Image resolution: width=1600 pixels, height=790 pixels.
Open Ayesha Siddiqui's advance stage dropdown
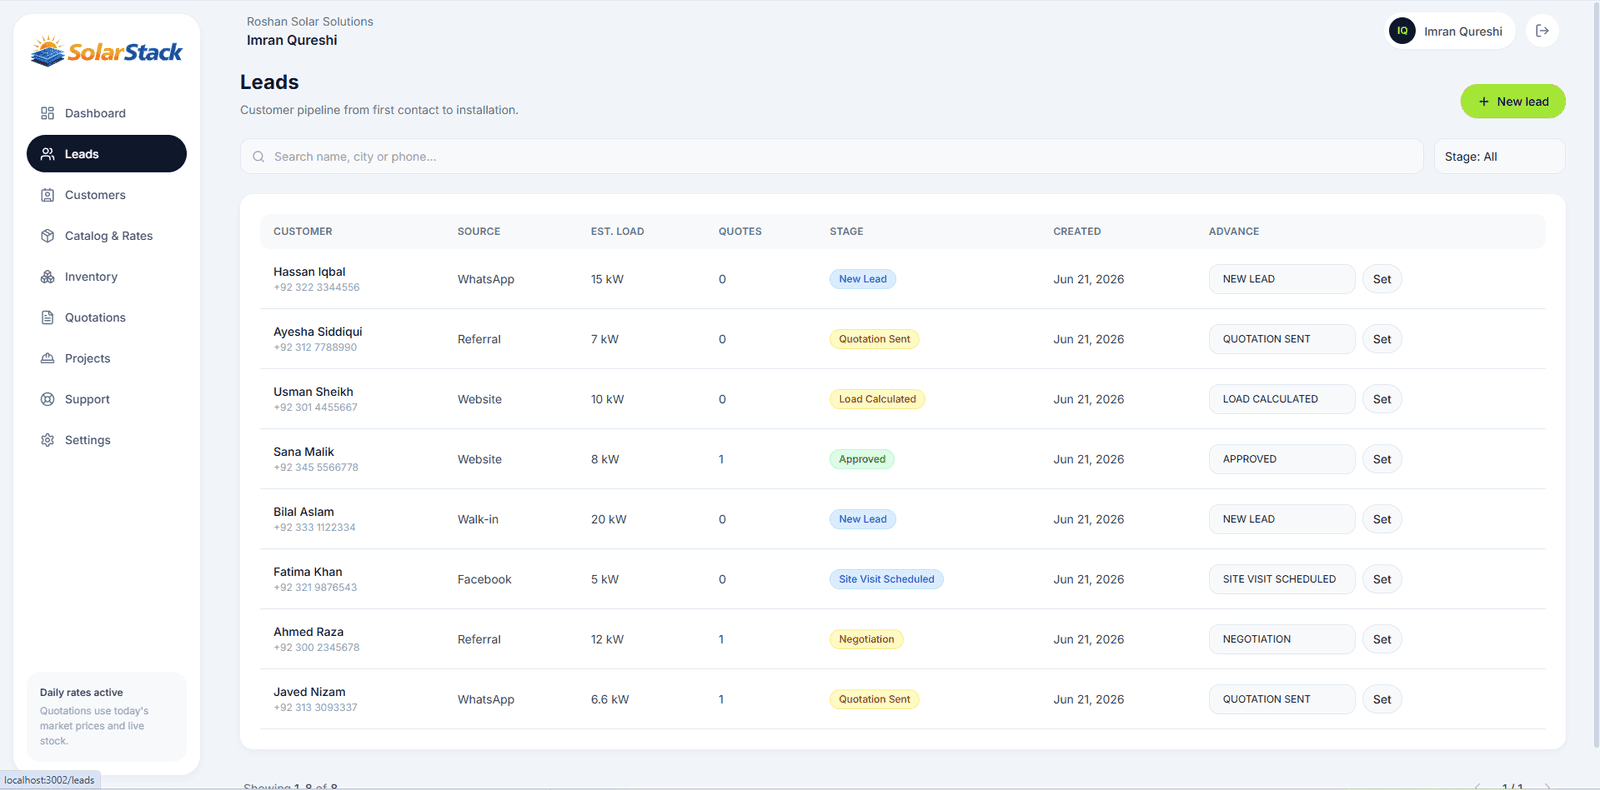[1282, 339]
